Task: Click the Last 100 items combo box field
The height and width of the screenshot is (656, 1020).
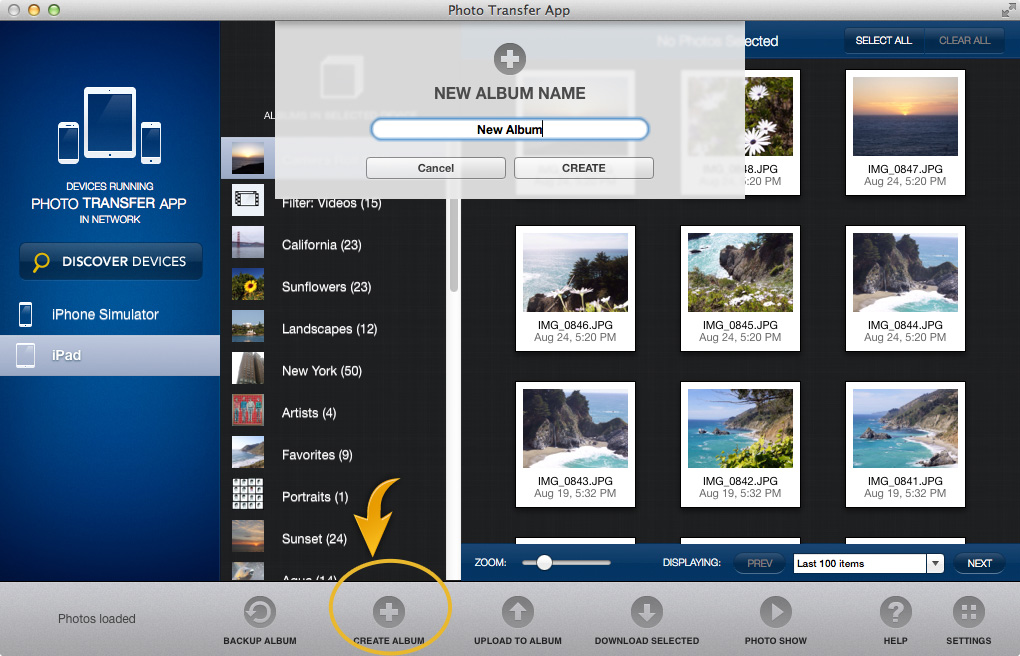Action: [860, 563]
